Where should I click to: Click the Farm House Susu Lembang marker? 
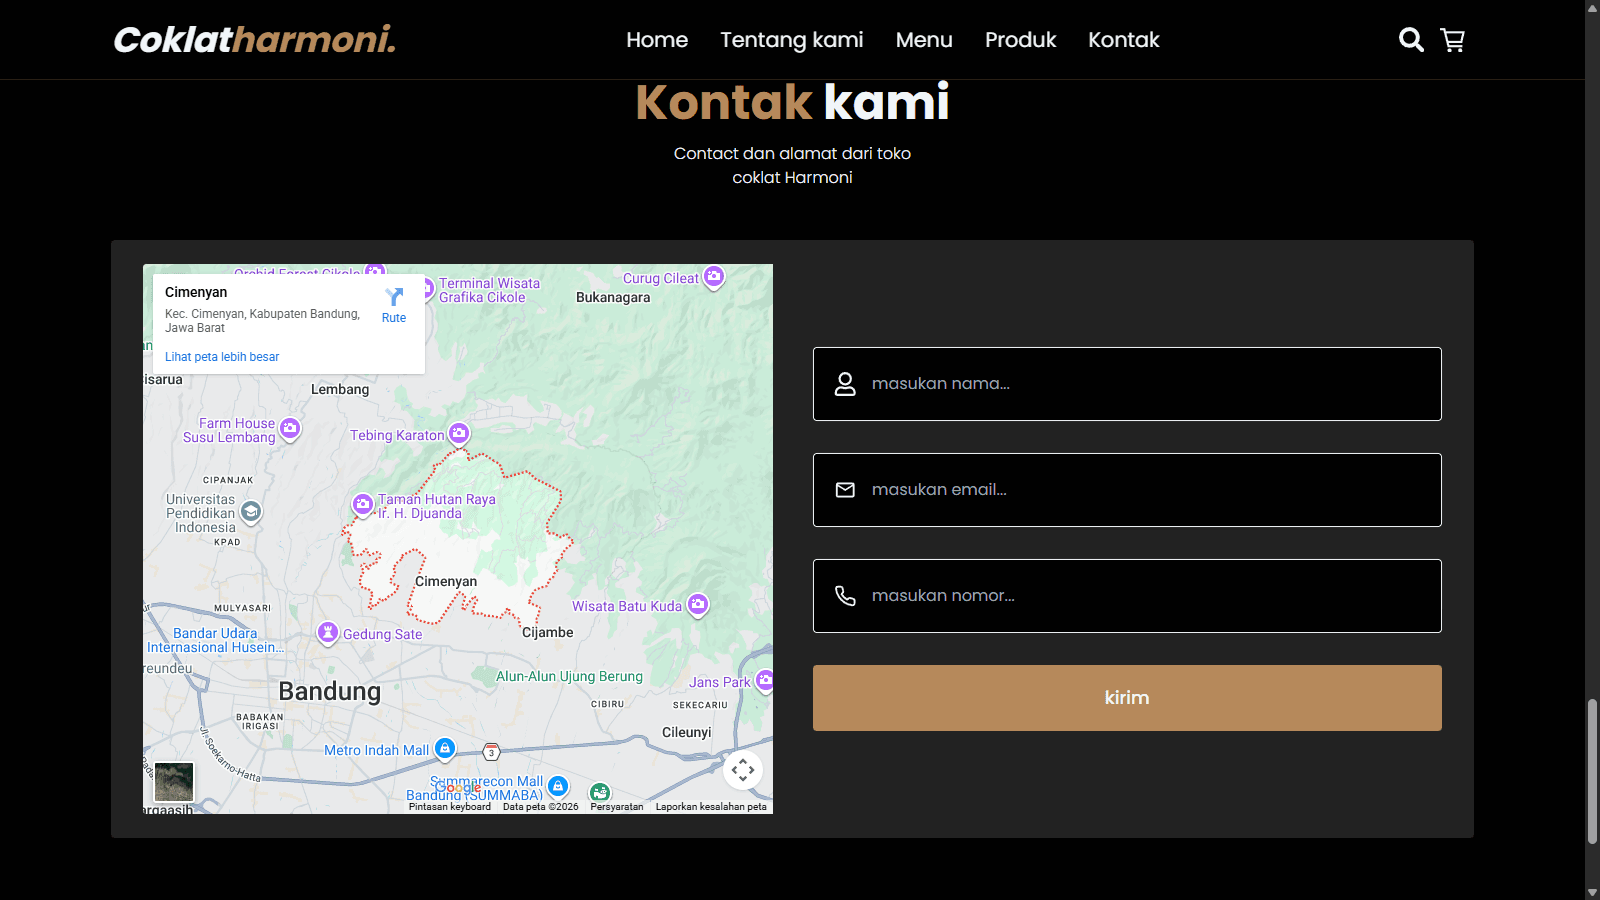(289, 428)
